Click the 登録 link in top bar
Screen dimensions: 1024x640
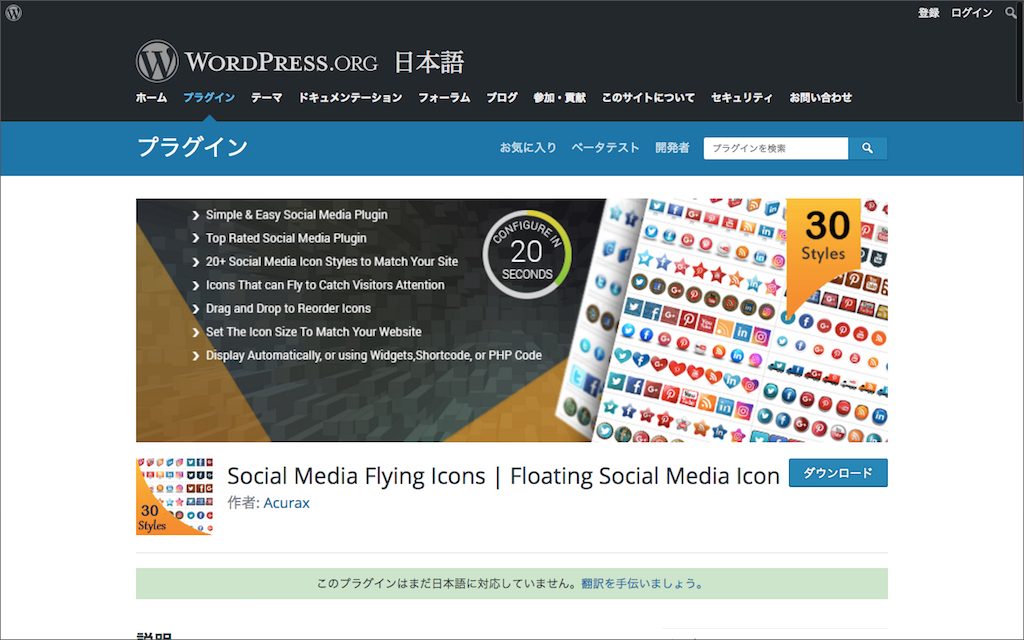point(928,12)
